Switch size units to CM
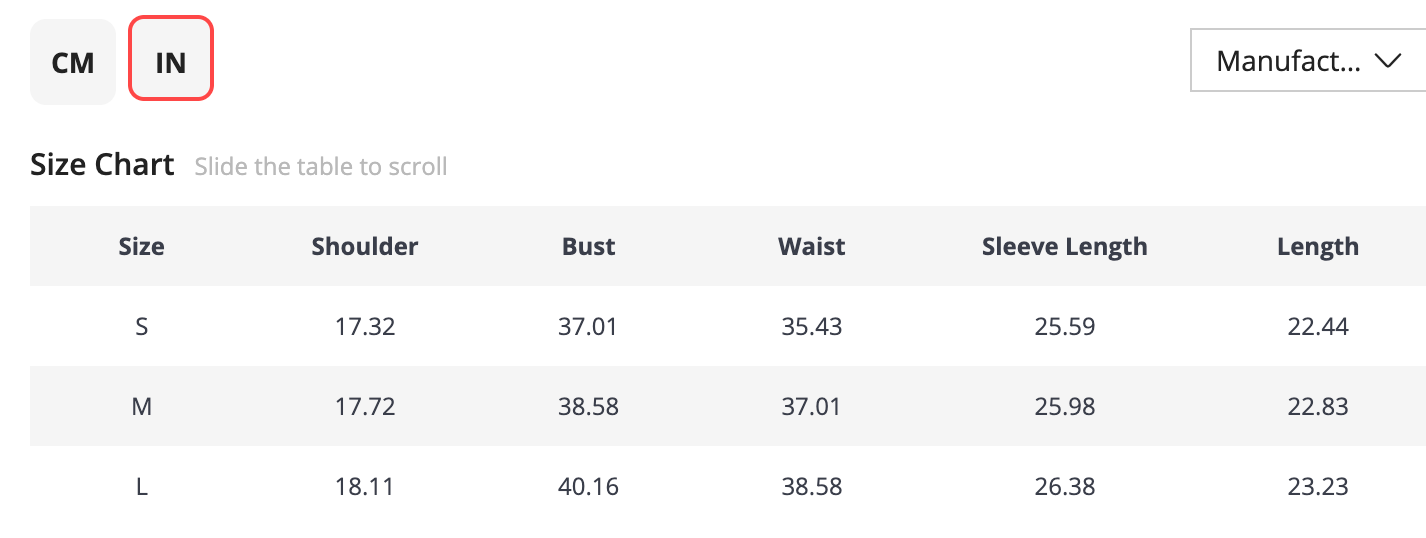The image size is (1426, 538). (73, 62)
